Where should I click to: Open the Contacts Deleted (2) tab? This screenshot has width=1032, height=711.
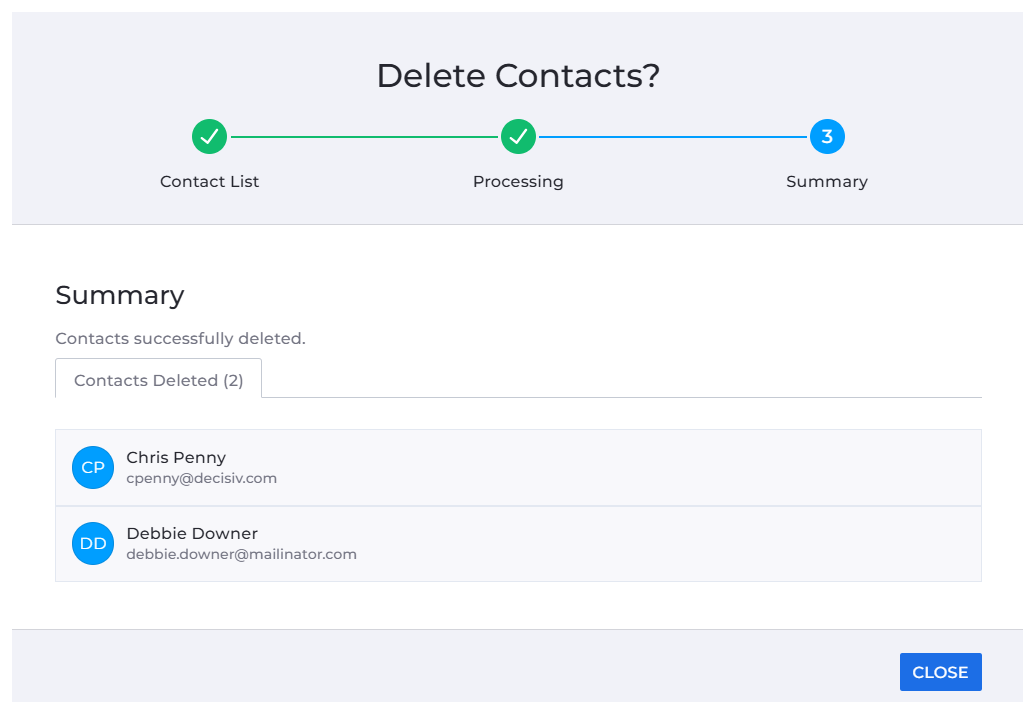click(x=159, y=379)
